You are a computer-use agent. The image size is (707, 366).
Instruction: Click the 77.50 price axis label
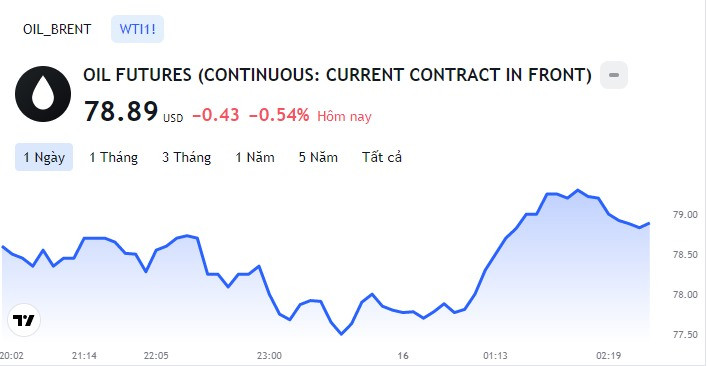(684, 335)
